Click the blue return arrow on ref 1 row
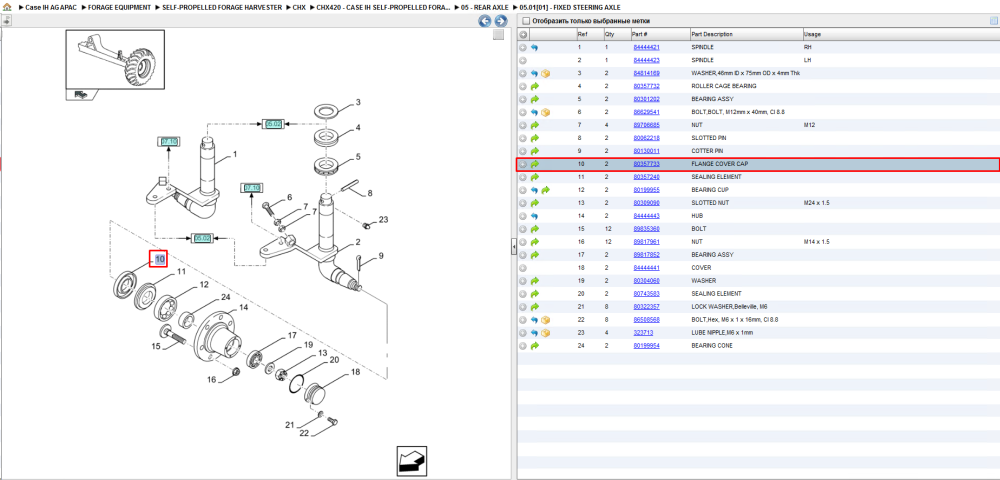Screen dimensions: 1000x480 (534, 47)
